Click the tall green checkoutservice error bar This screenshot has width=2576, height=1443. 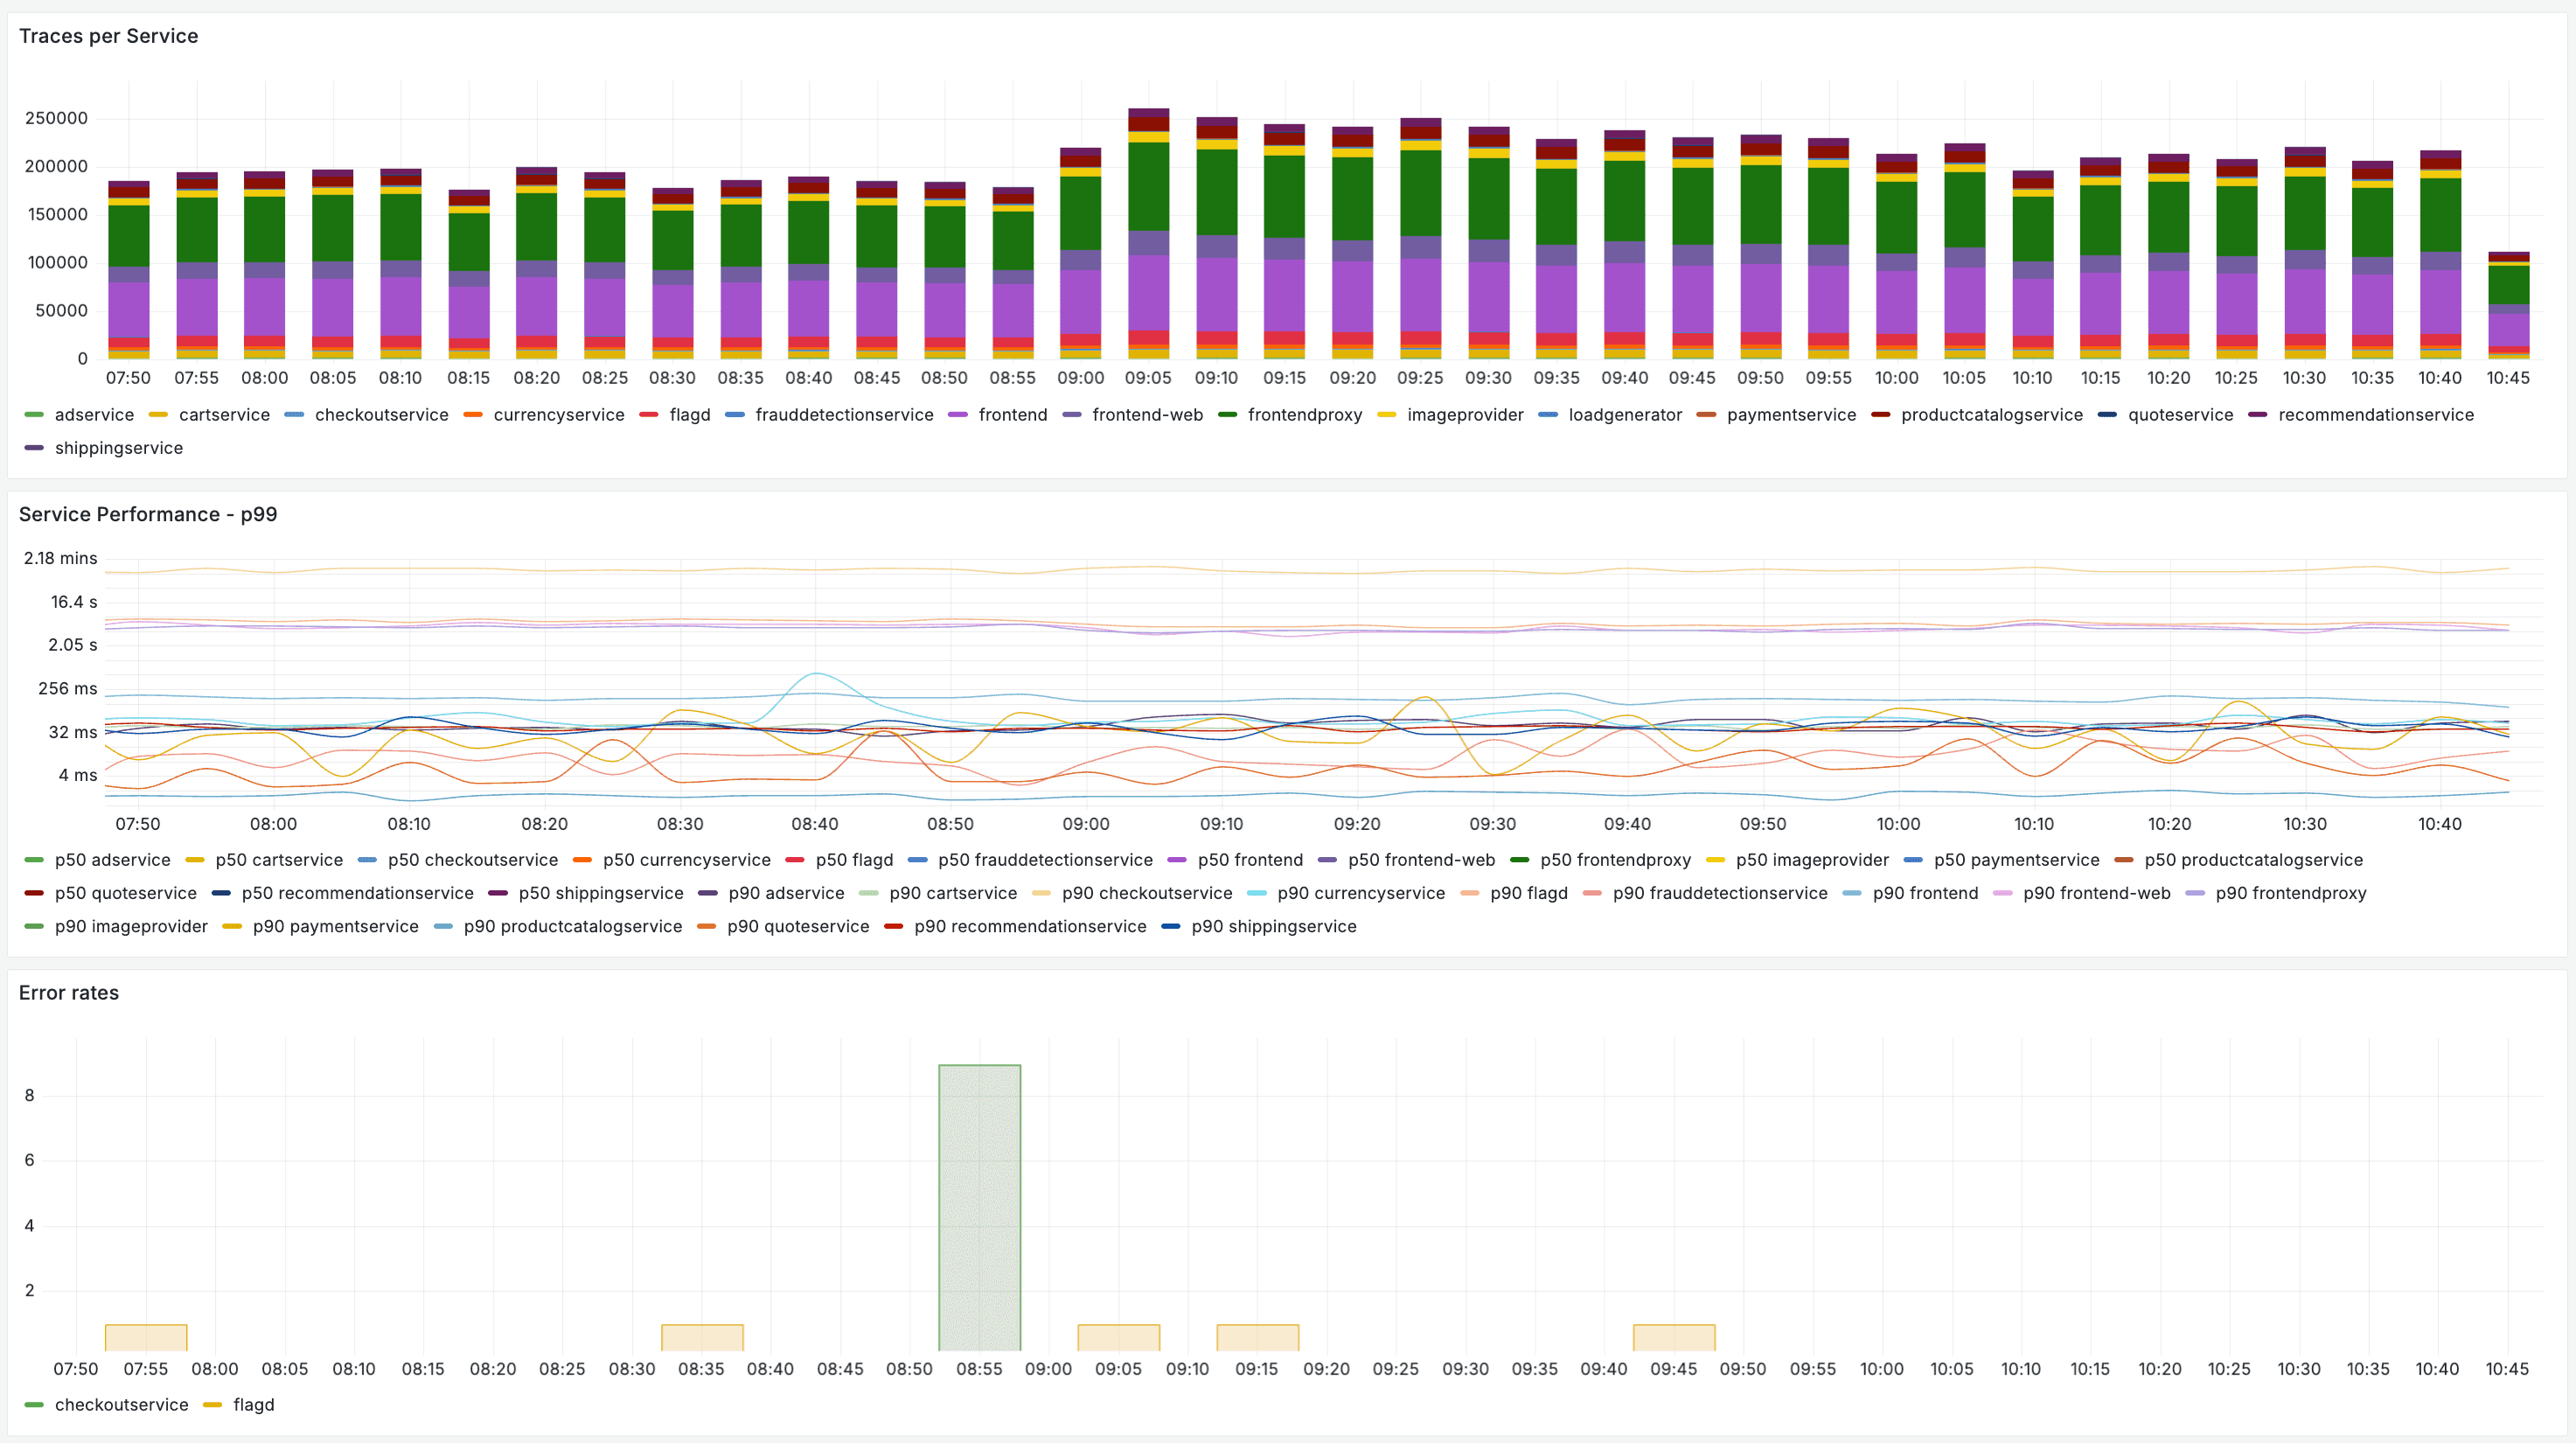[x=979, y=1206]
